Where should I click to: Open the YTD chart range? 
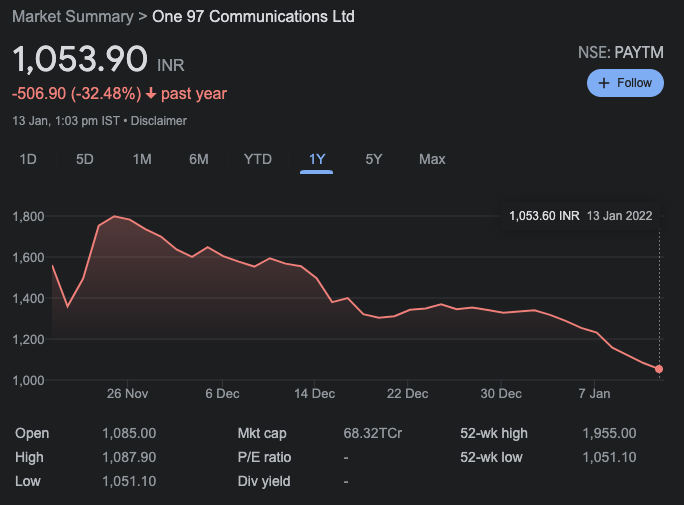point(258,159)
